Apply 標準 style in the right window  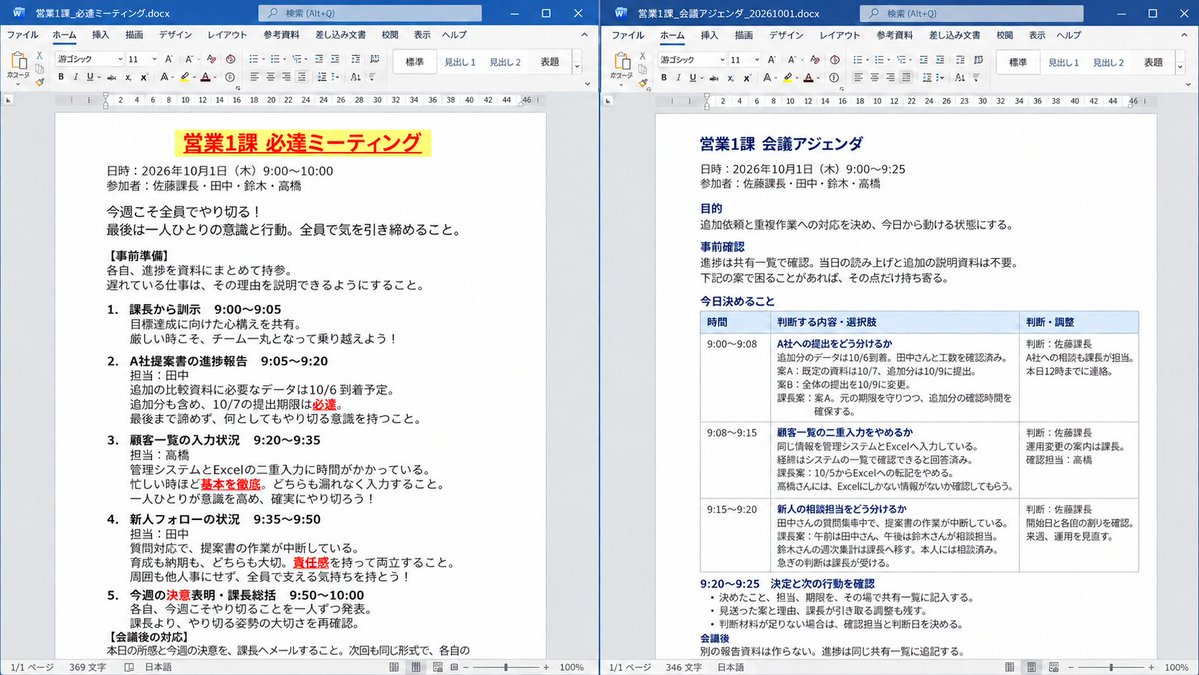point(1017,62)
